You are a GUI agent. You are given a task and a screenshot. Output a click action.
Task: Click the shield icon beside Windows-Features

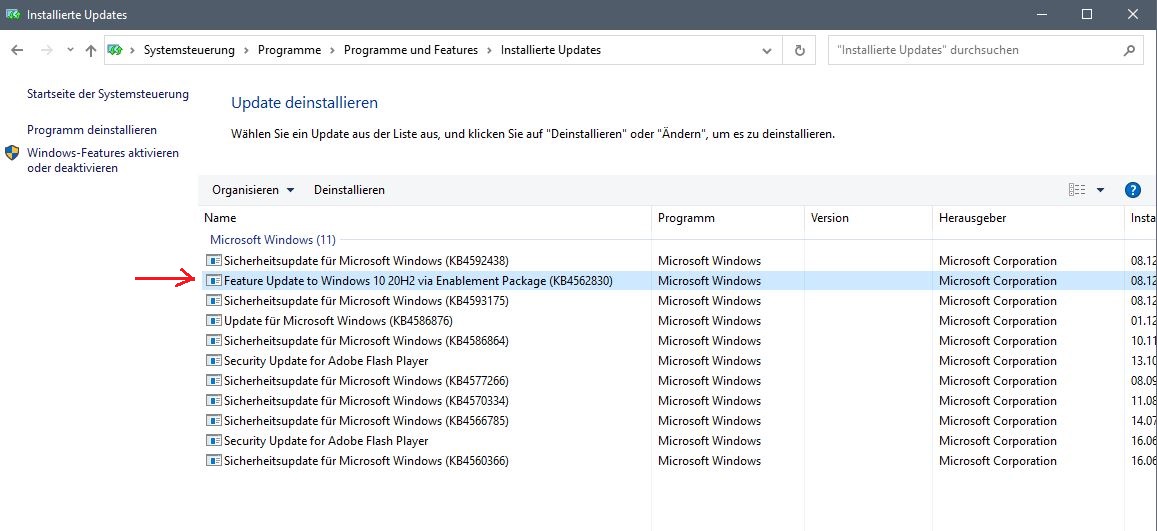(x=12, y=153)
